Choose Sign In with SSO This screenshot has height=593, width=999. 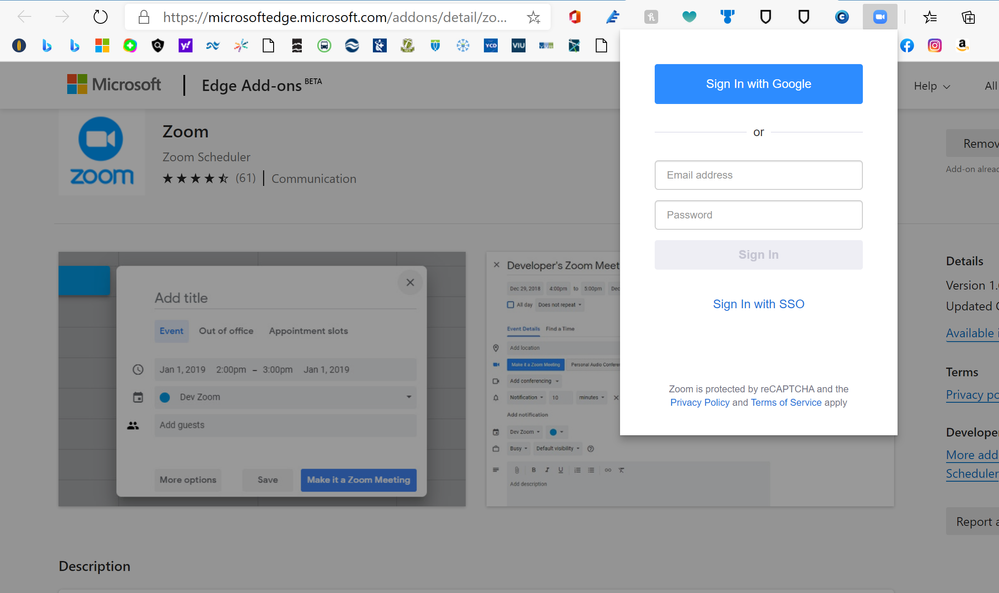(758, 304)
